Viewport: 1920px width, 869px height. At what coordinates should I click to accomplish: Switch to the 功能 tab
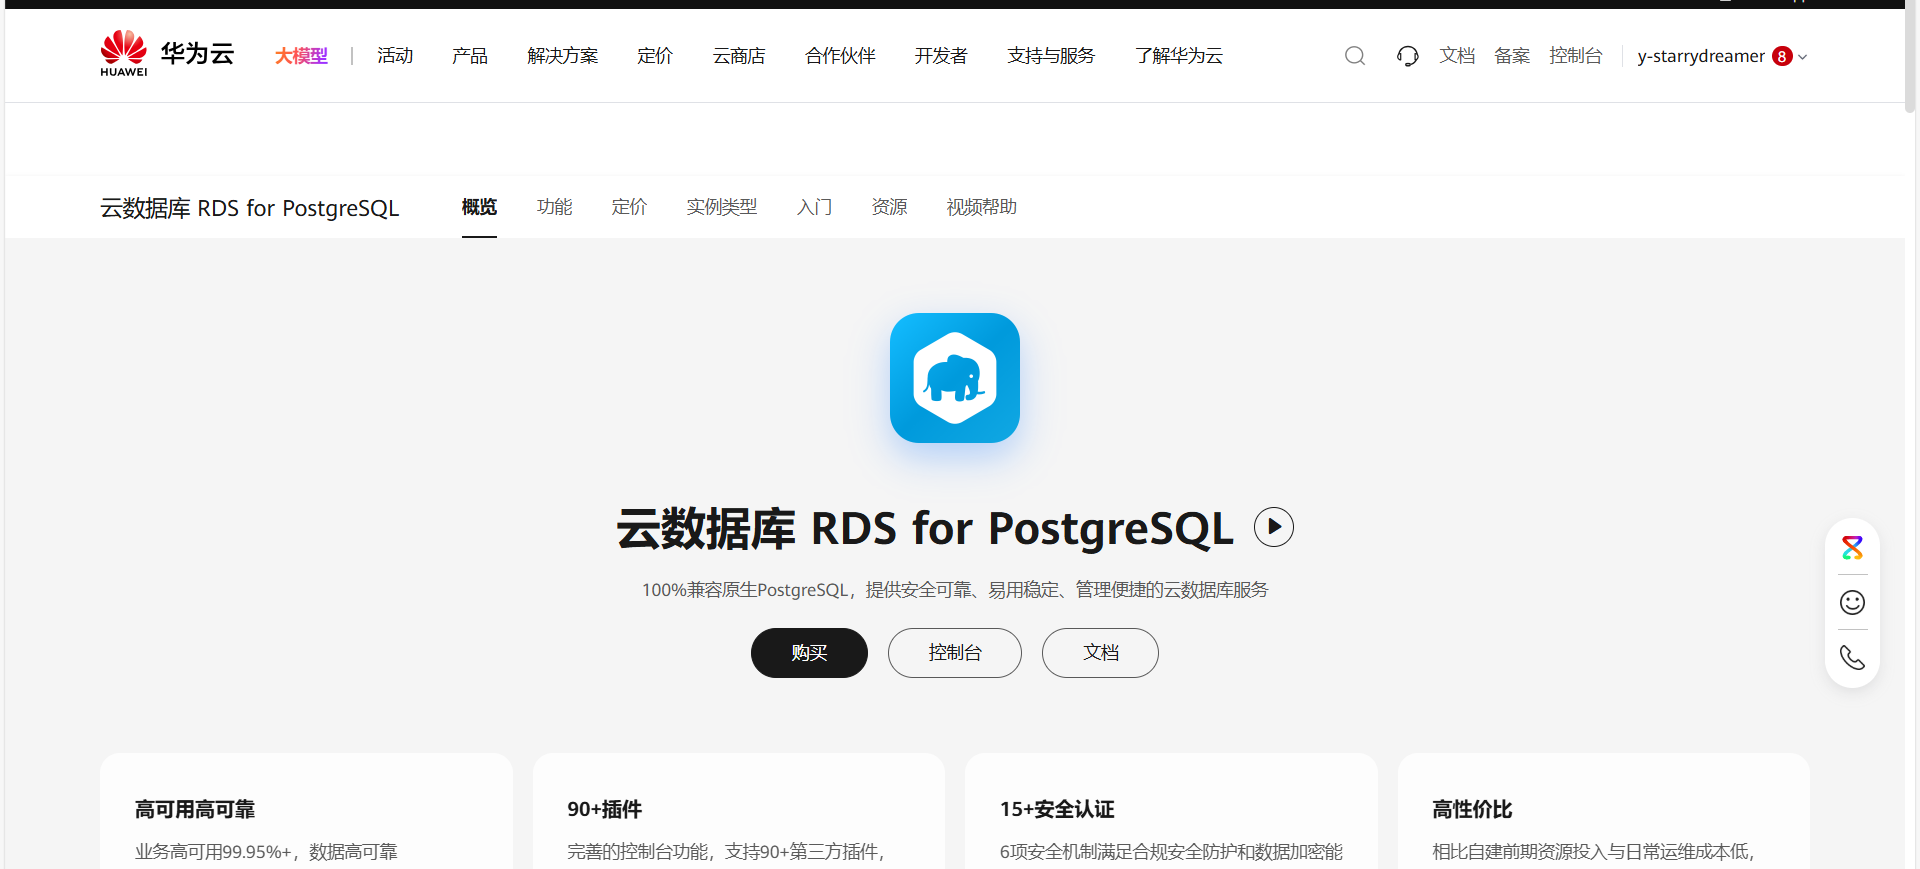point(554,207)
